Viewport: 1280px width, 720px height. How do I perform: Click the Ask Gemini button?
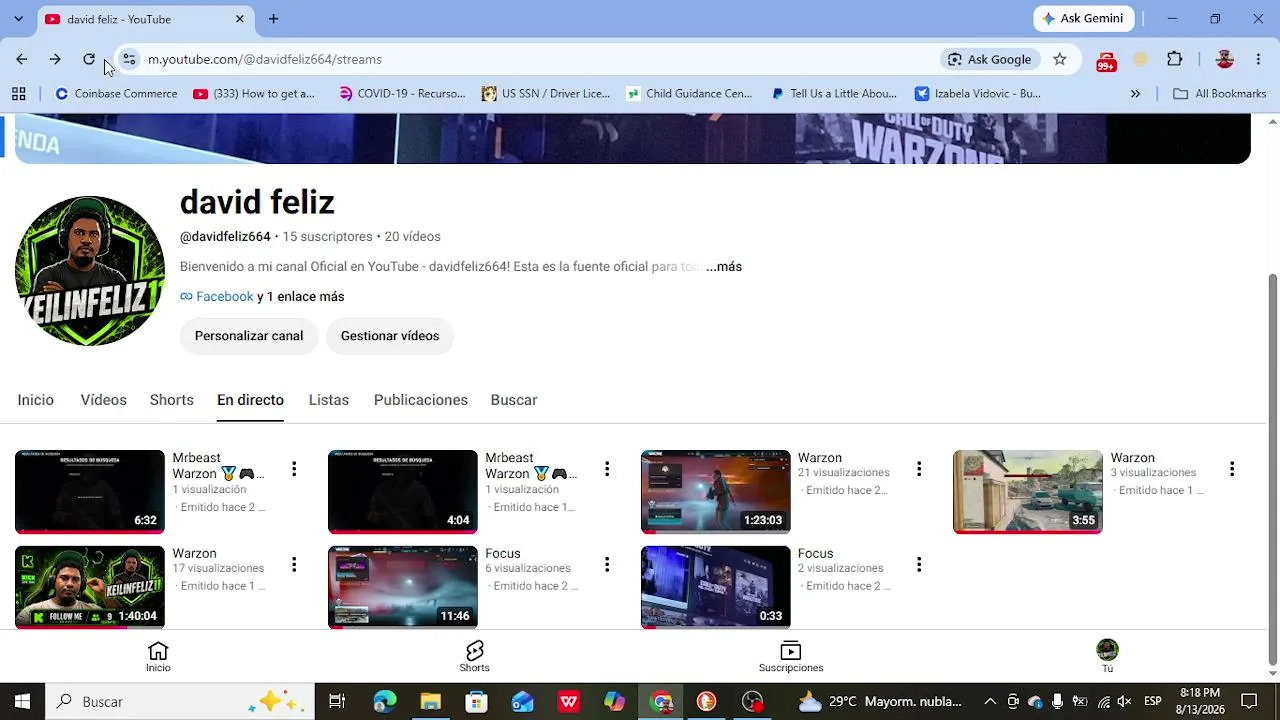coord(1083,19)
